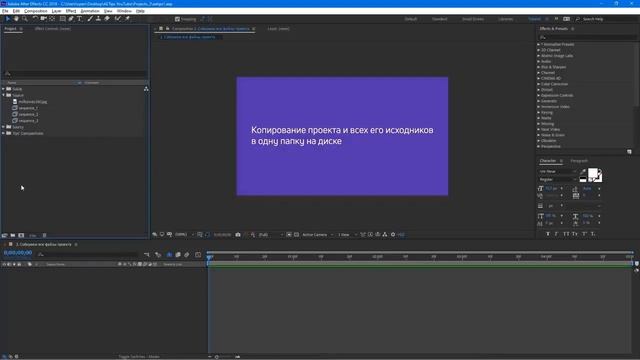
Task: Open the Full resolution dropdown in viewer
Action: tap(271, 235)
